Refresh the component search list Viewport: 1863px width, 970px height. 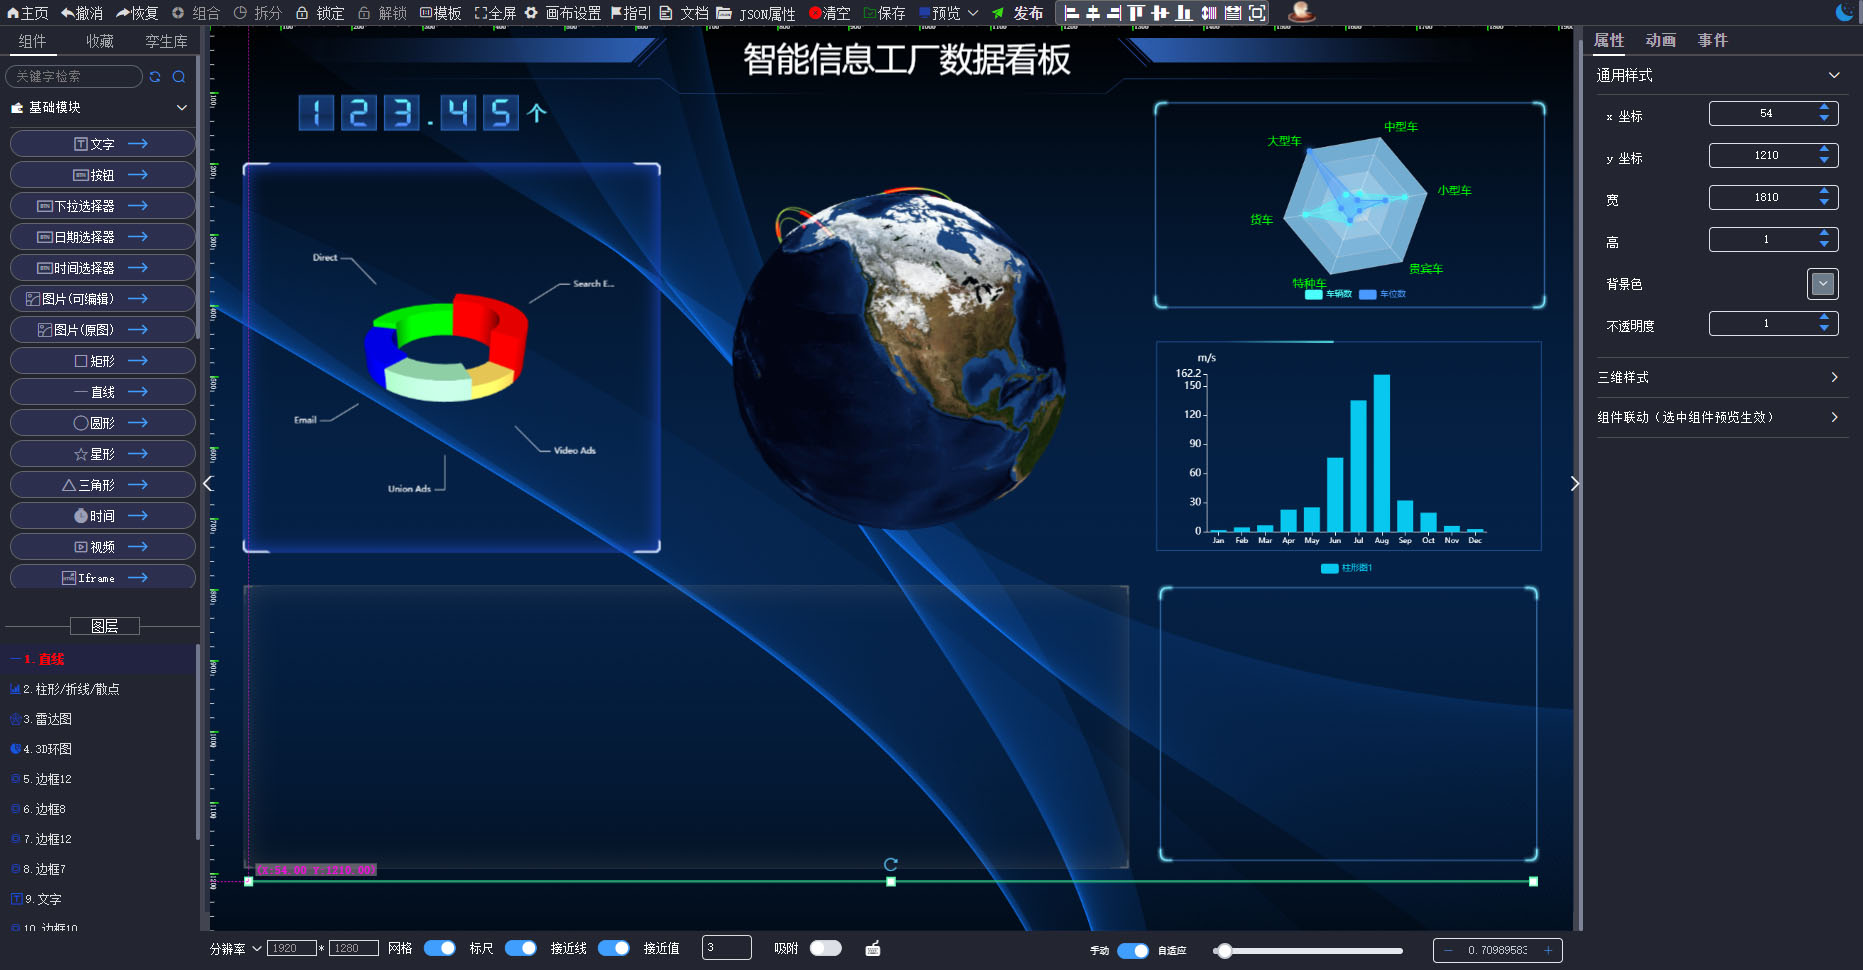pyautogui.click(x=155, y=76)
